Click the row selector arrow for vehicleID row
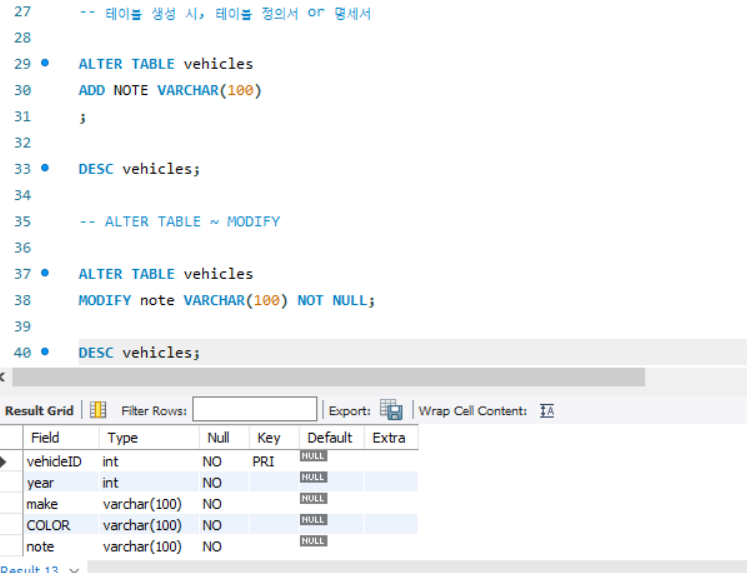Viewport: 747px width, 573px height. coord(3,461)
